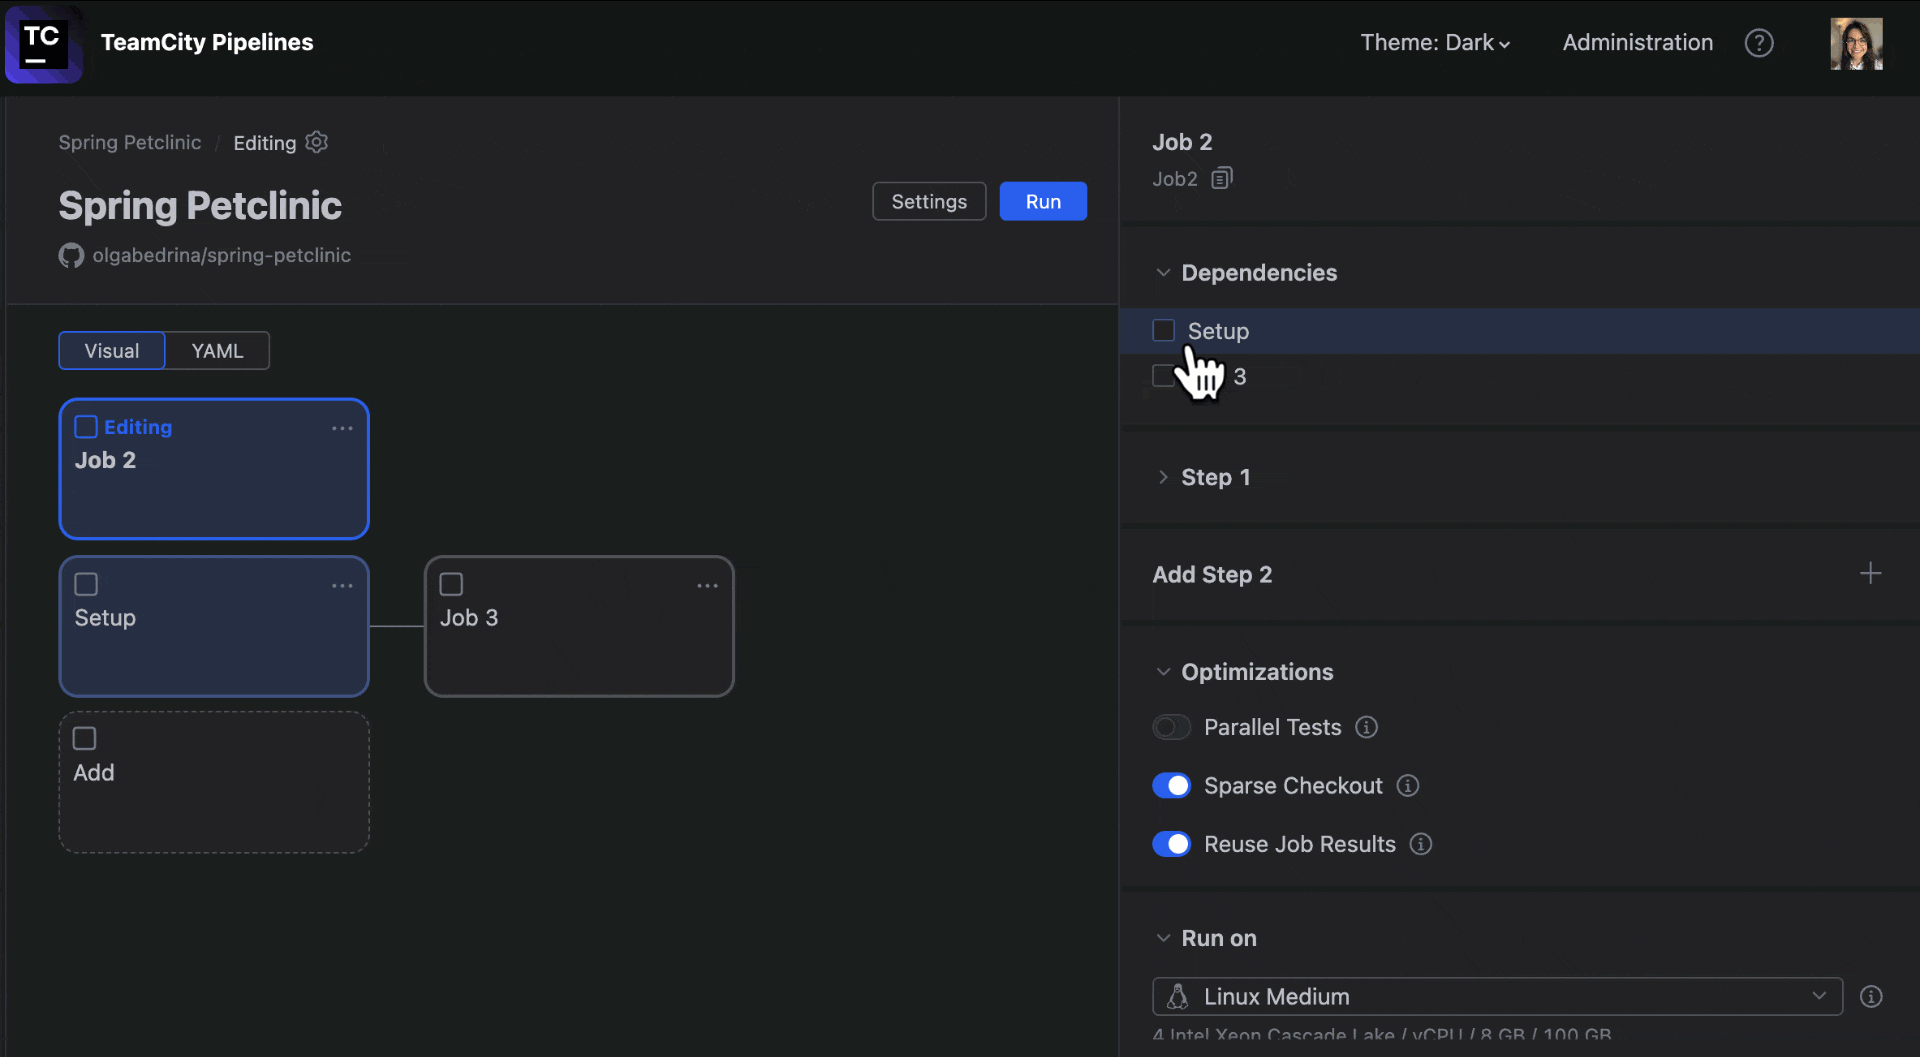
Task: Click the icon on the Add job card
Action: [x=85, y=739]
